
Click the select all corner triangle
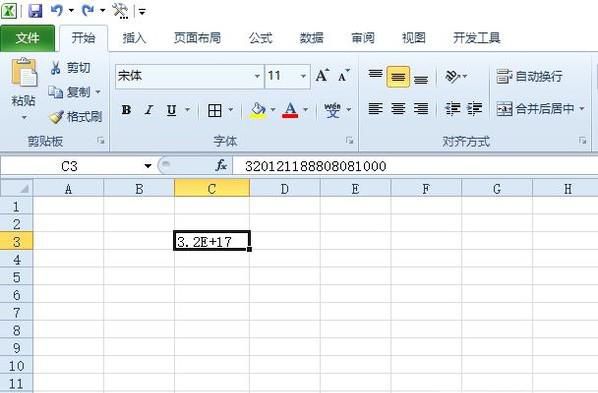pos(17,188)
